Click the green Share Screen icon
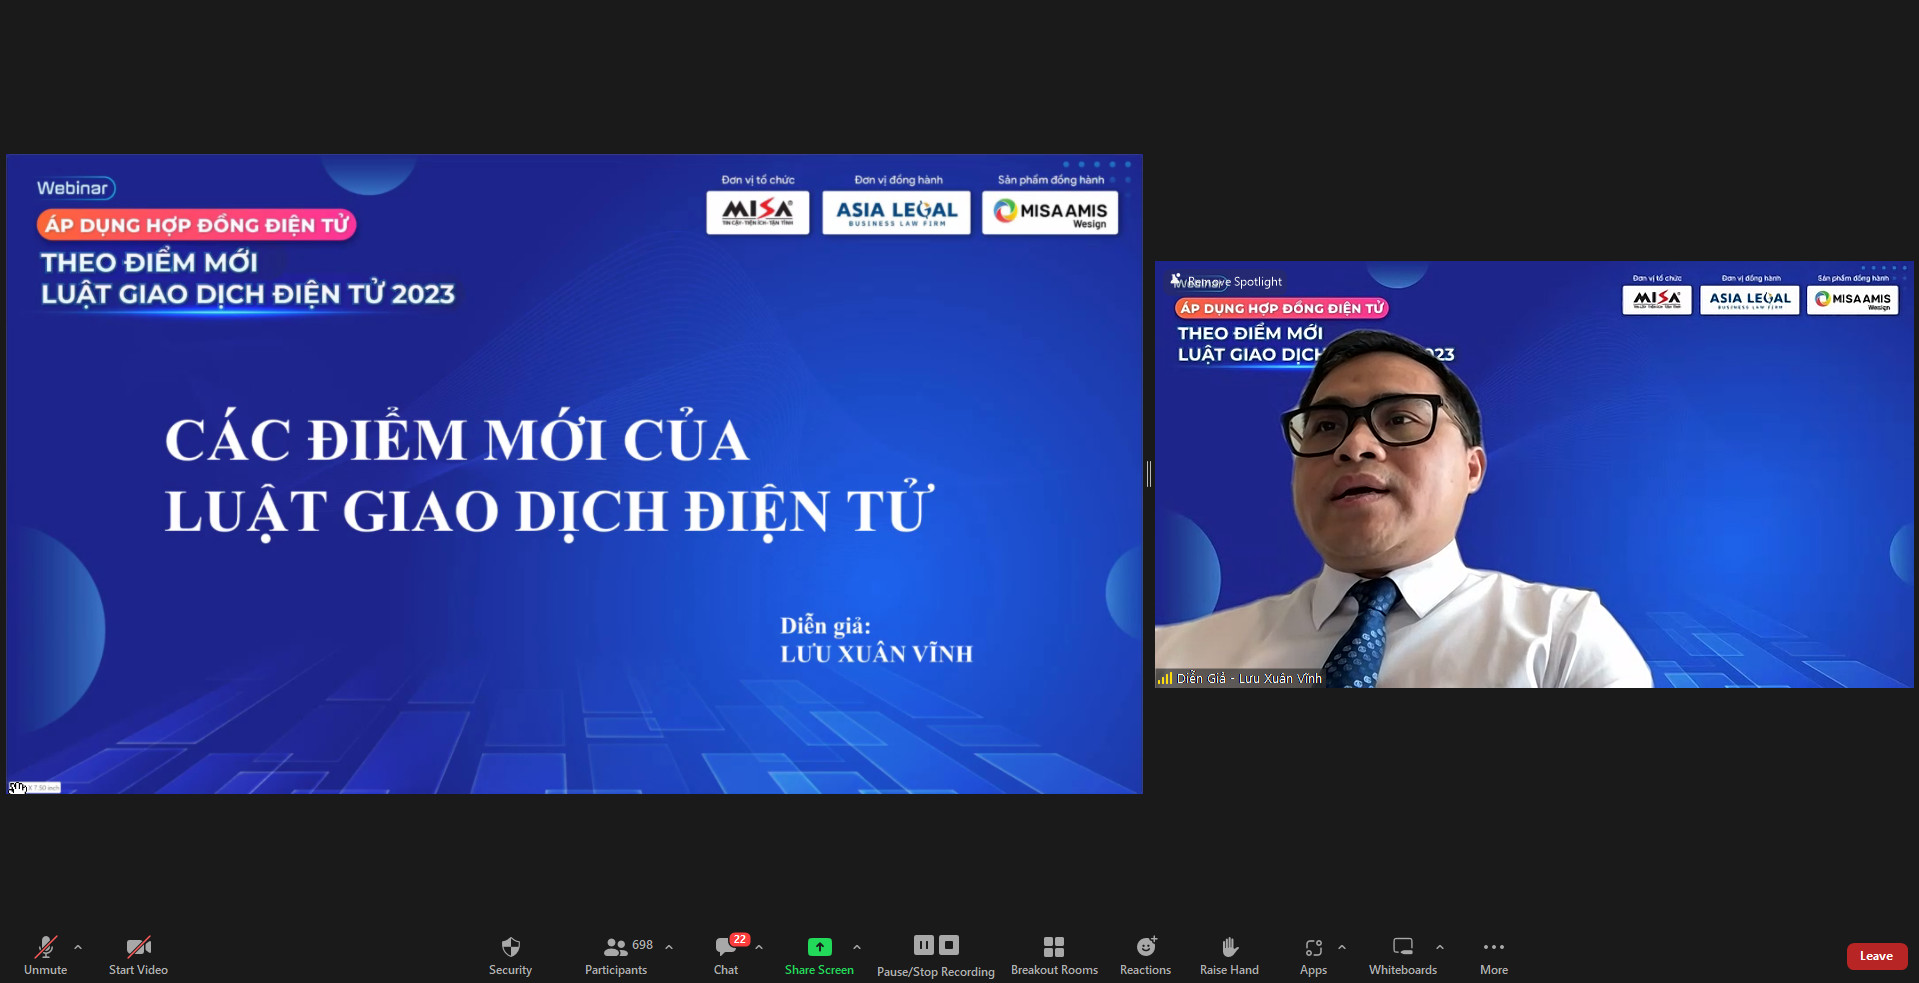1919x983 pixels. (819, 947)
